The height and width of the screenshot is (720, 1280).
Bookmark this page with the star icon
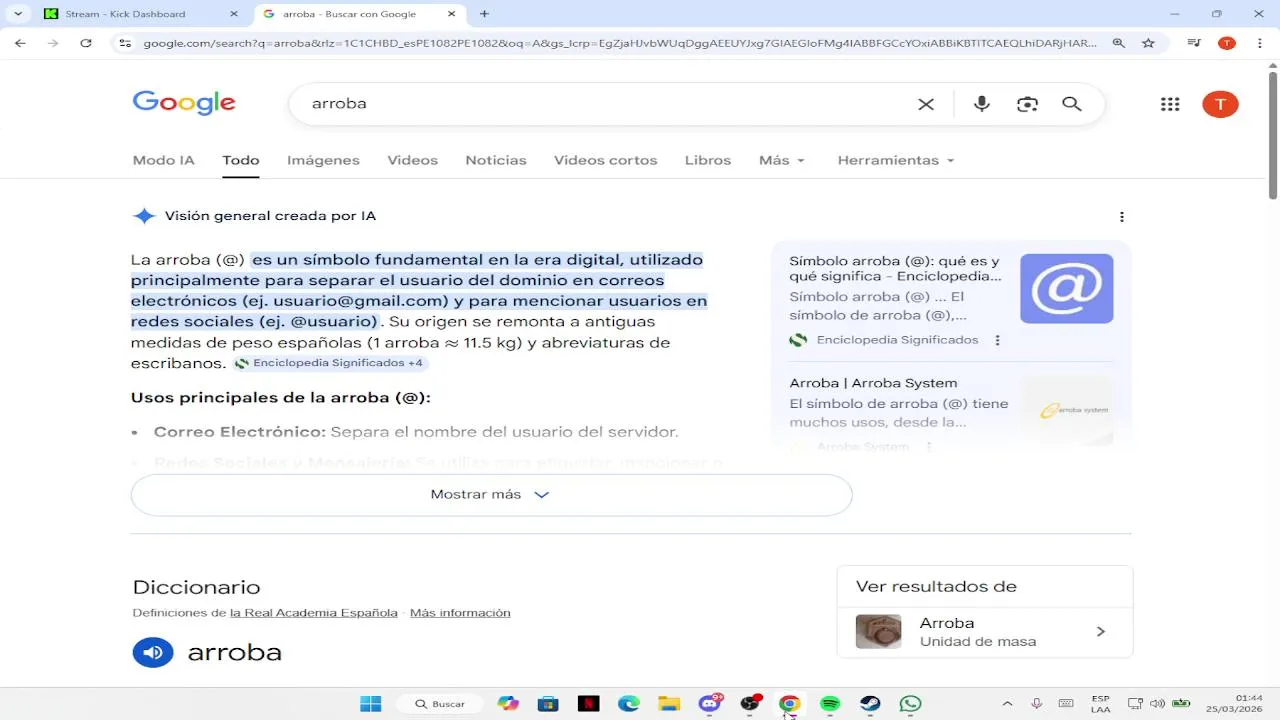coord(1148,43)
